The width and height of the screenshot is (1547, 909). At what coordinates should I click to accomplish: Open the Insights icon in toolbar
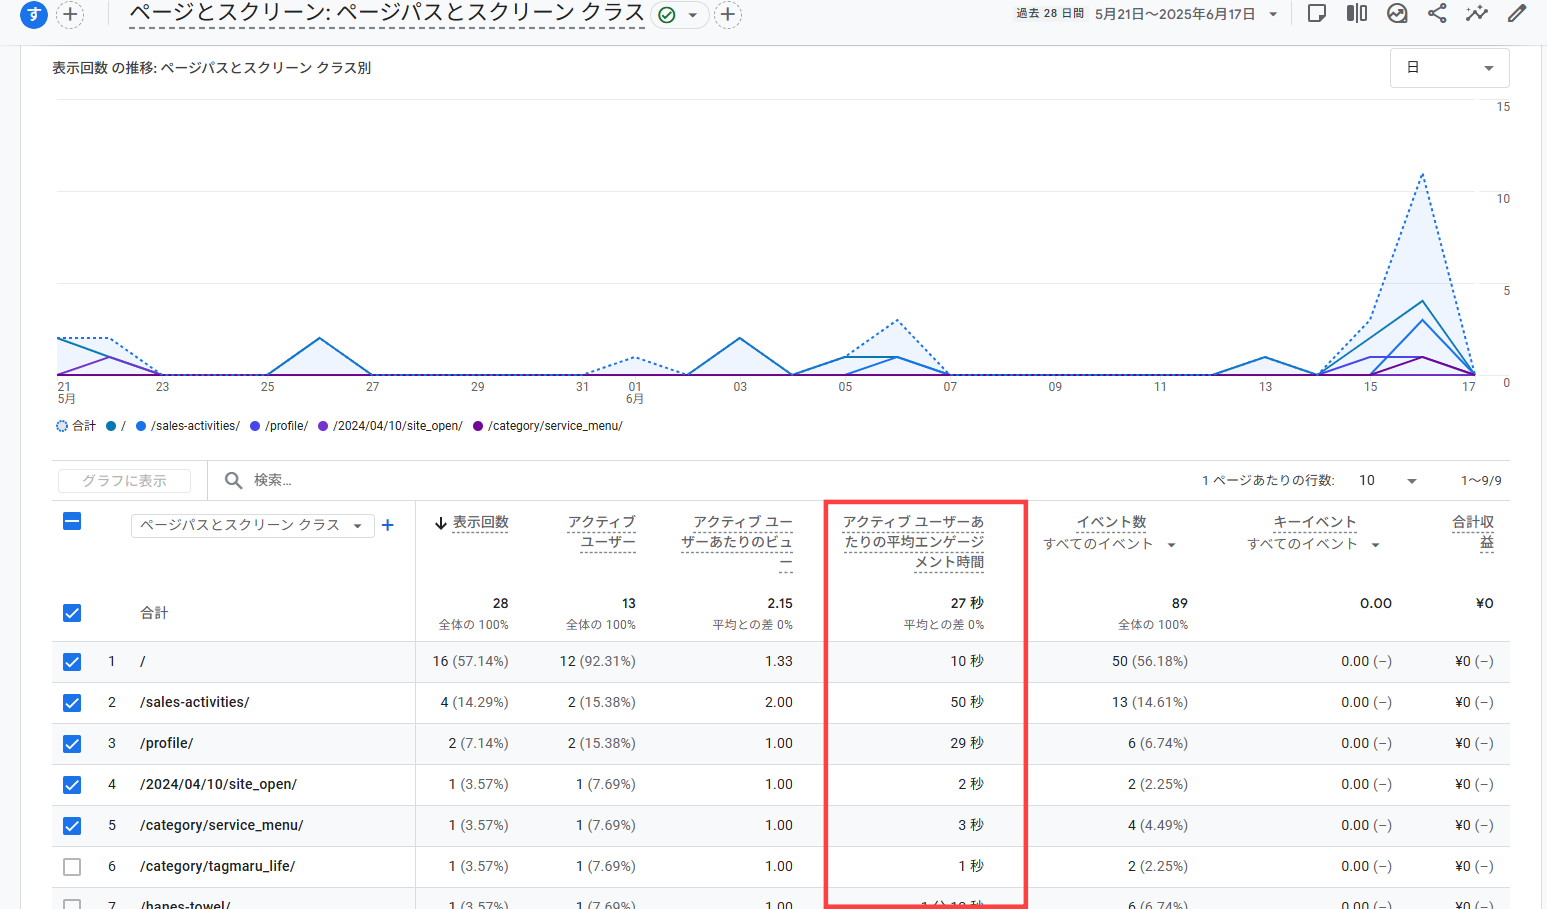(1397, 14)
